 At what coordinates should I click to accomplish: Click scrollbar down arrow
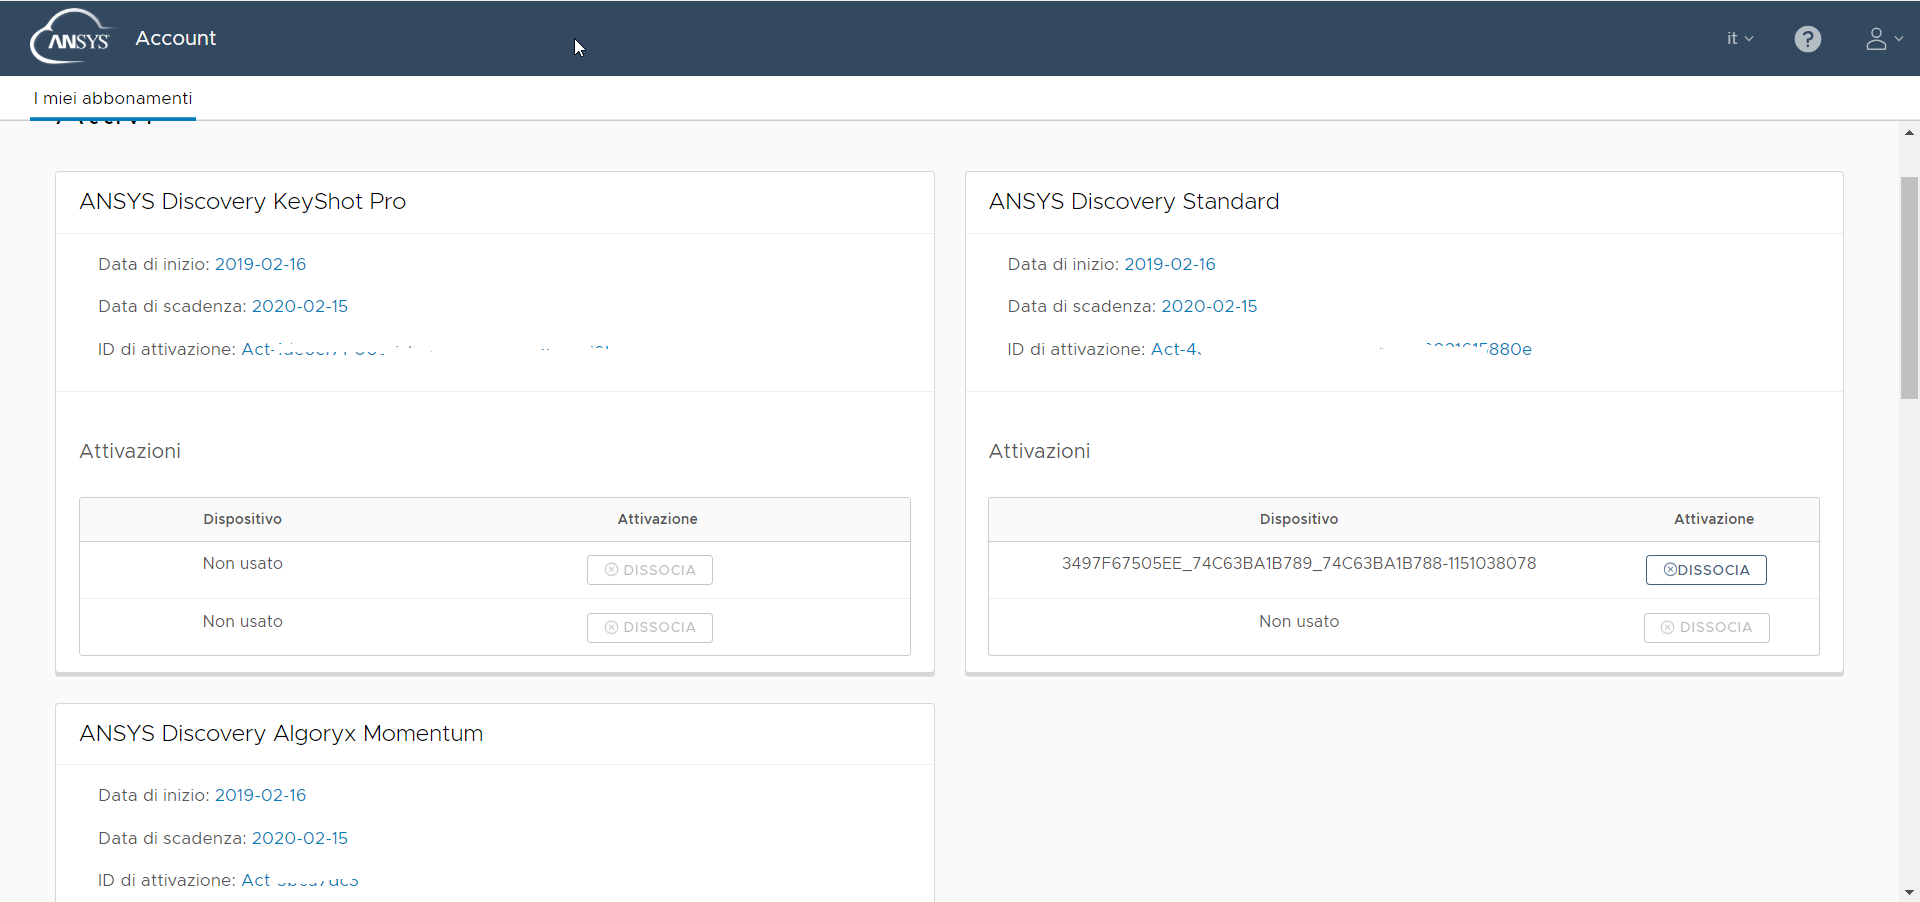tap(1909, 892)
